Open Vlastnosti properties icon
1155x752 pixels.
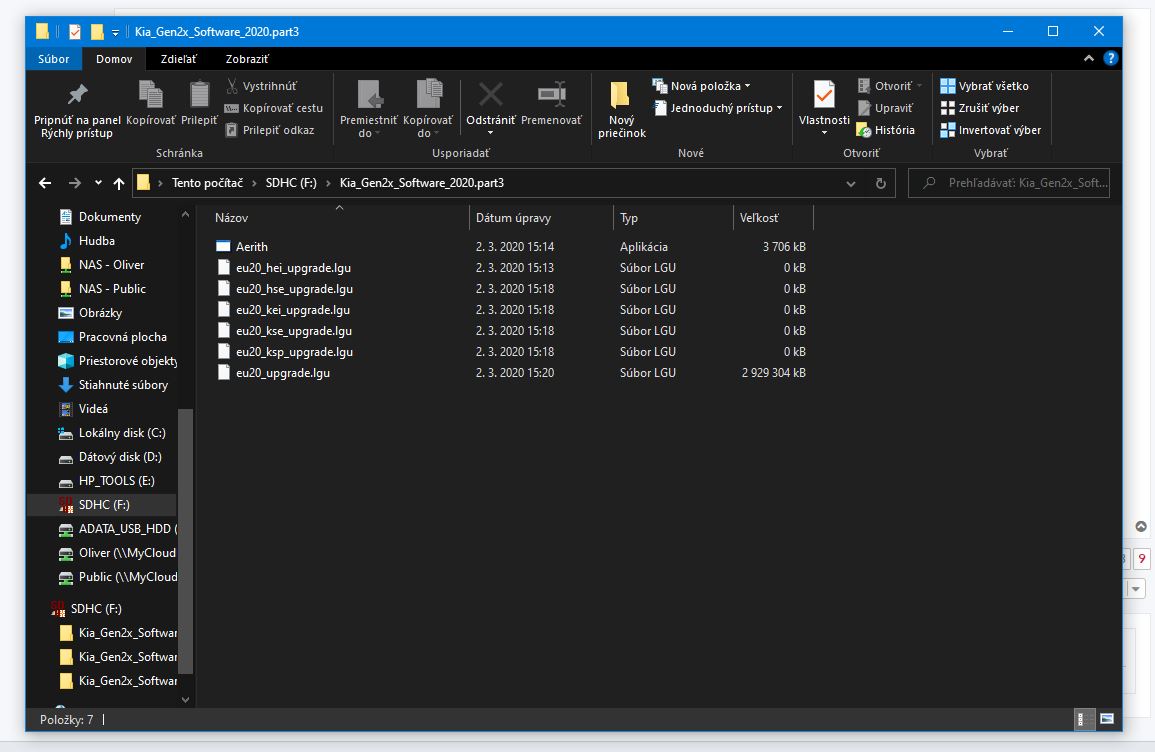click(x=824, y=94)
